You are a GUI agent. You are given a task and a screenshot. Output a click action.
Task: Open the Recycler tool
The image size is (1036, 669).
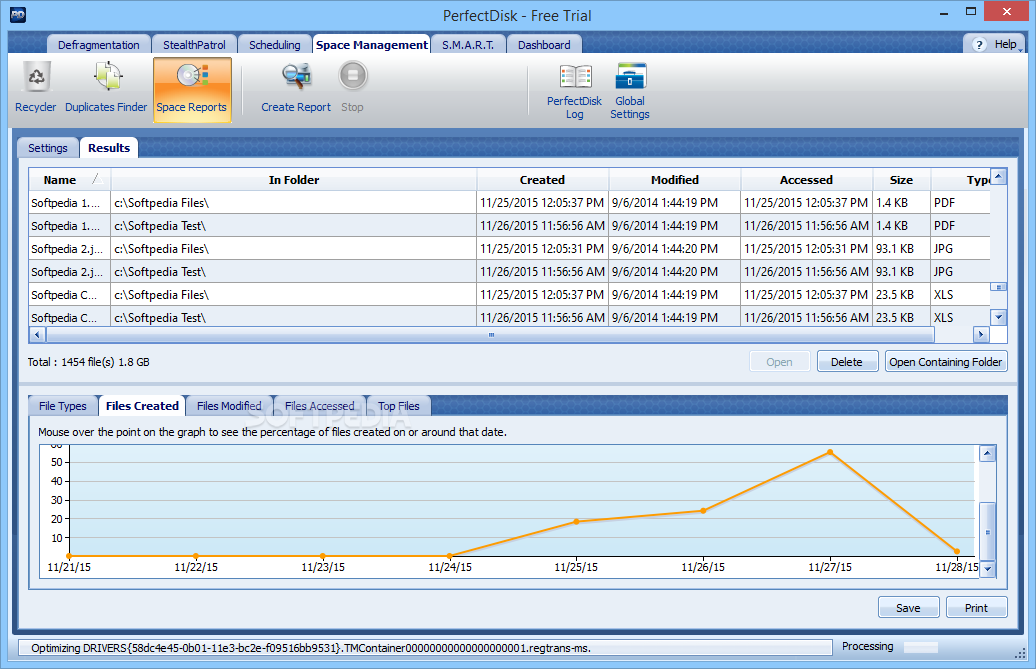(x=36, y=88)
